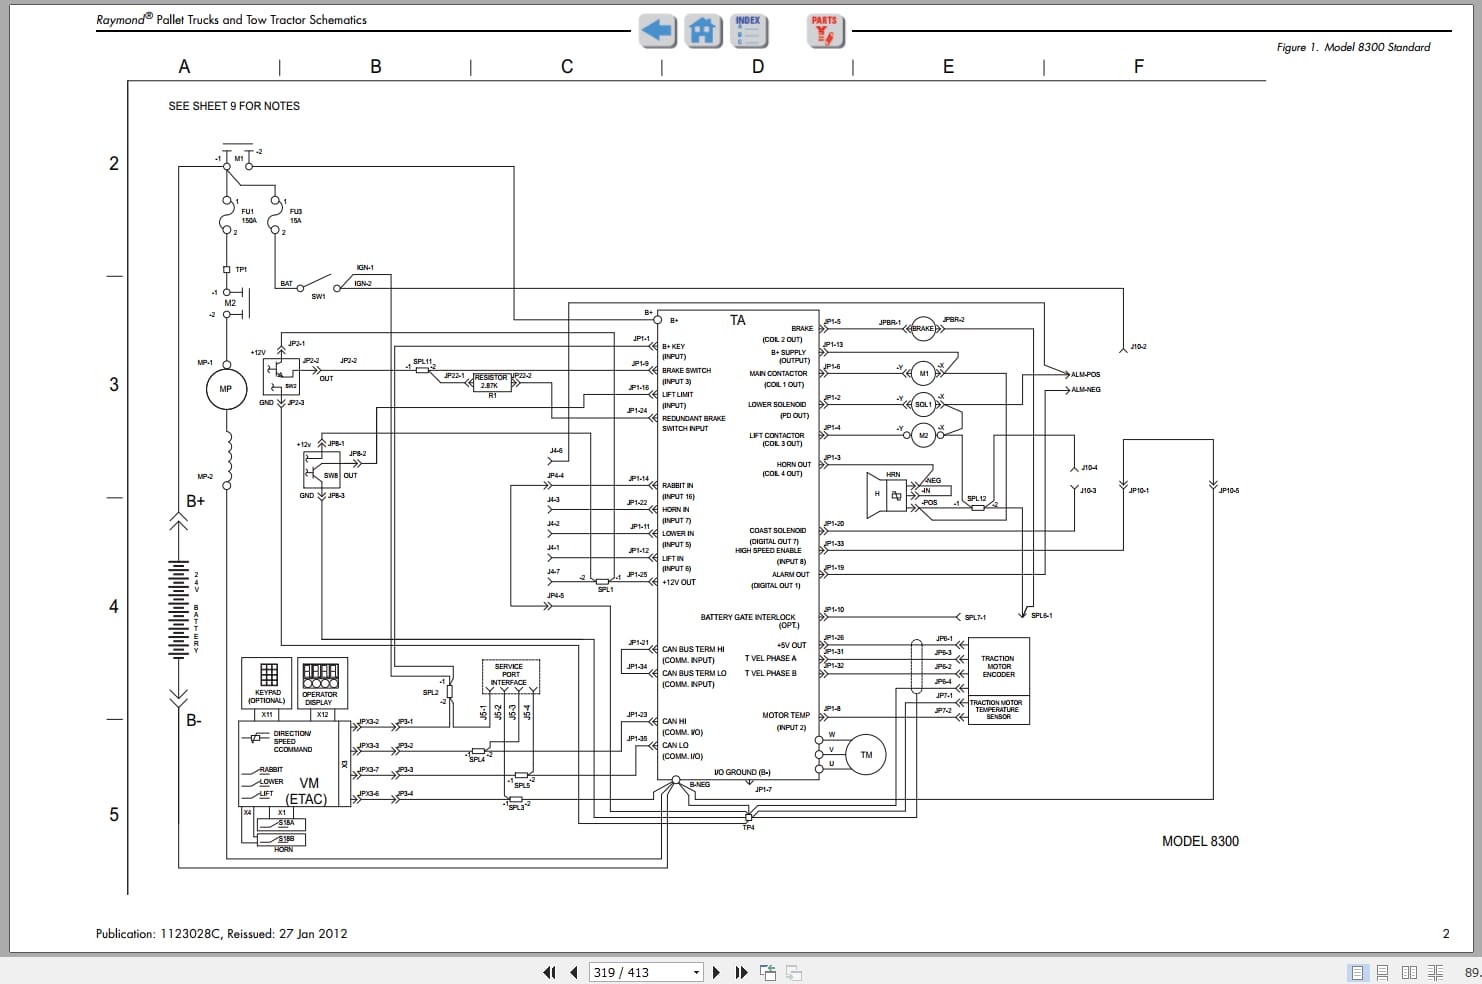Go to the previous page
The width and height of the screenshot is (1482, 984).
tap(574, 972)
